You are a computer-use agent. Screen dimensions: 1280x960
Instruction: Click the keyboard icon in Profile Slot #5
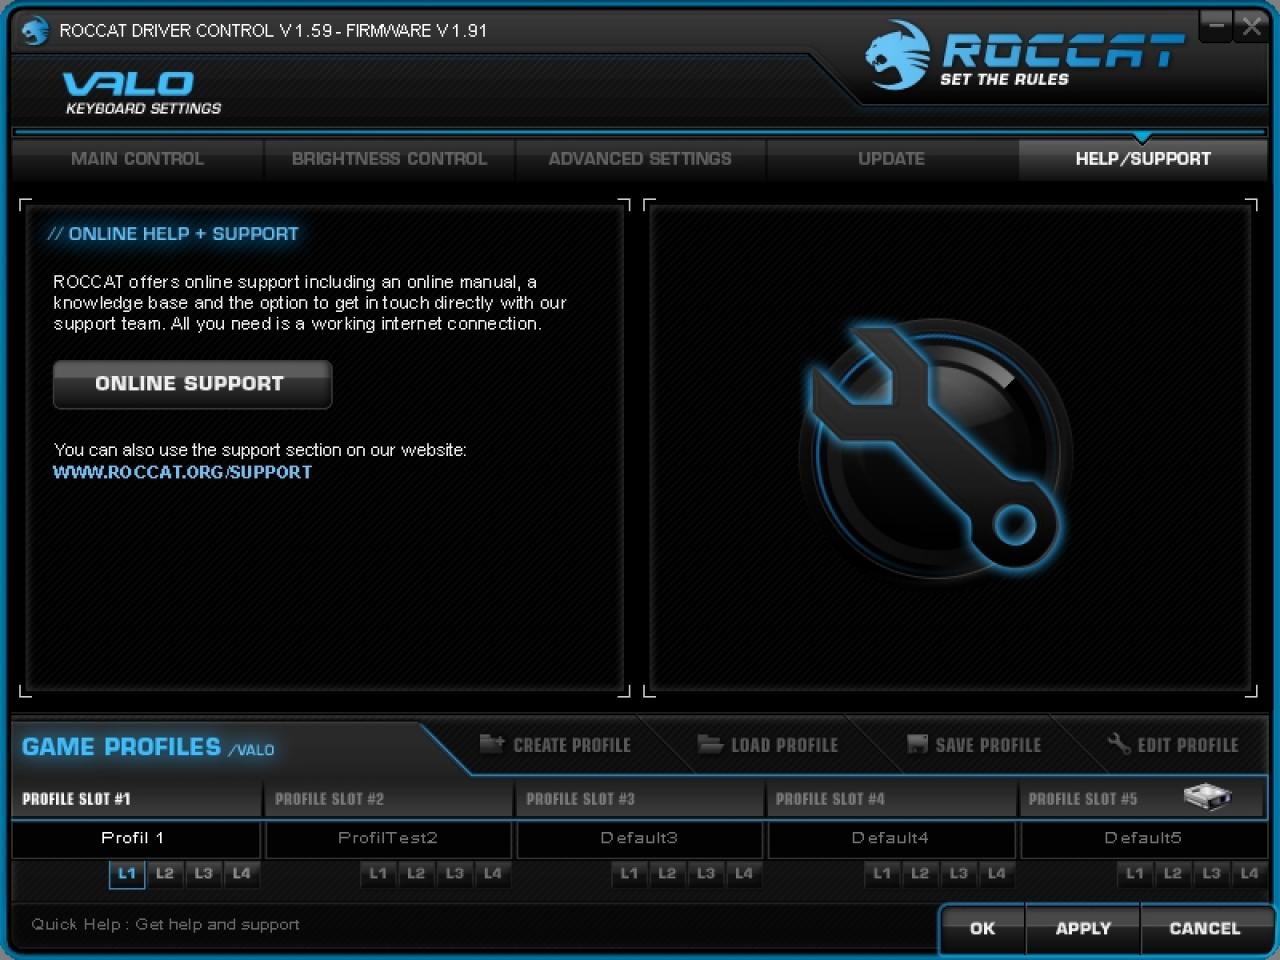click(x=1207, y=797)
